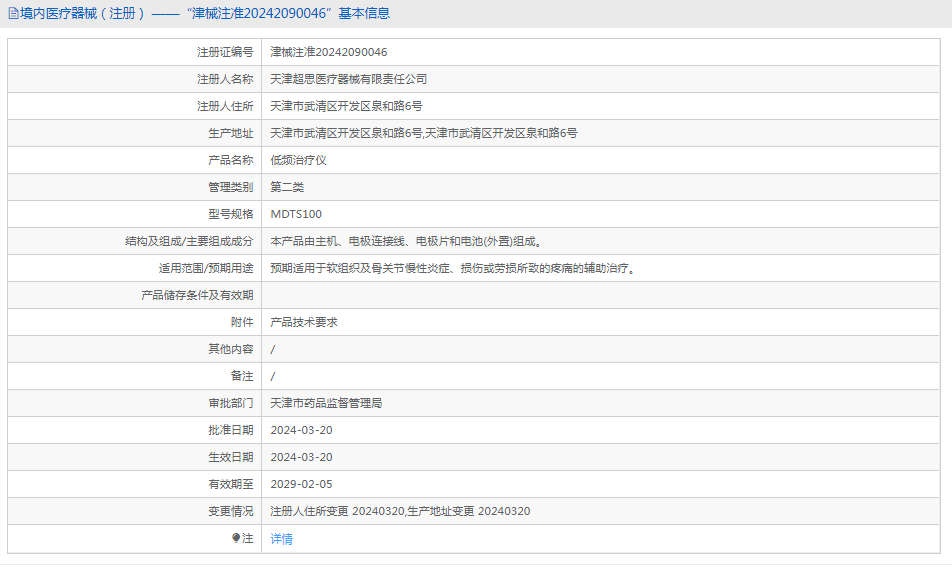Click the lightbulb icon next to 注

click(x=236, y=538)
